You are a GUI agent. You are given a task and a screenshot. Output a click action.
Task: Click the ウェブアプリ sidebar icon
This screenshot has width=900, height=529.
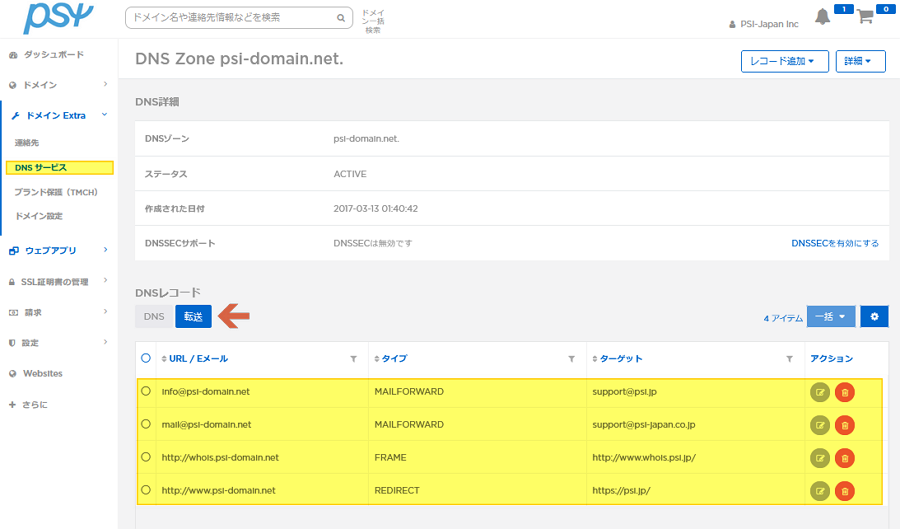click(14, 251)
